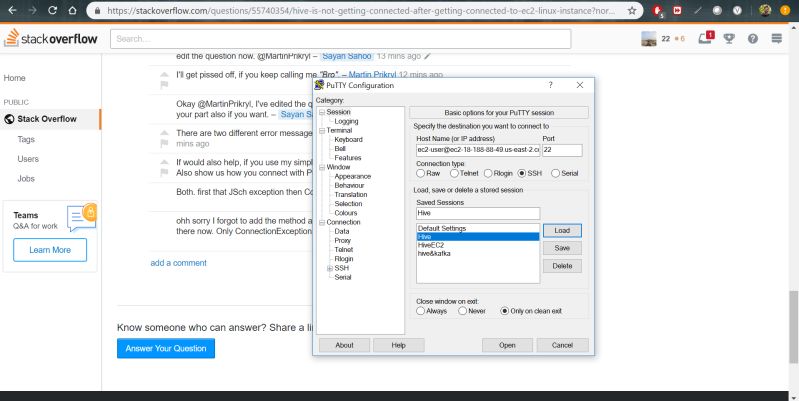Click the browser back arrow

click(12, 10)
